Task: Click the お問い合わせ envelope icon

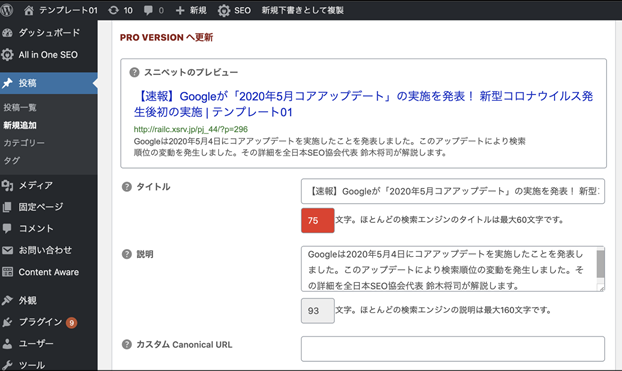Action: point(7,250)
